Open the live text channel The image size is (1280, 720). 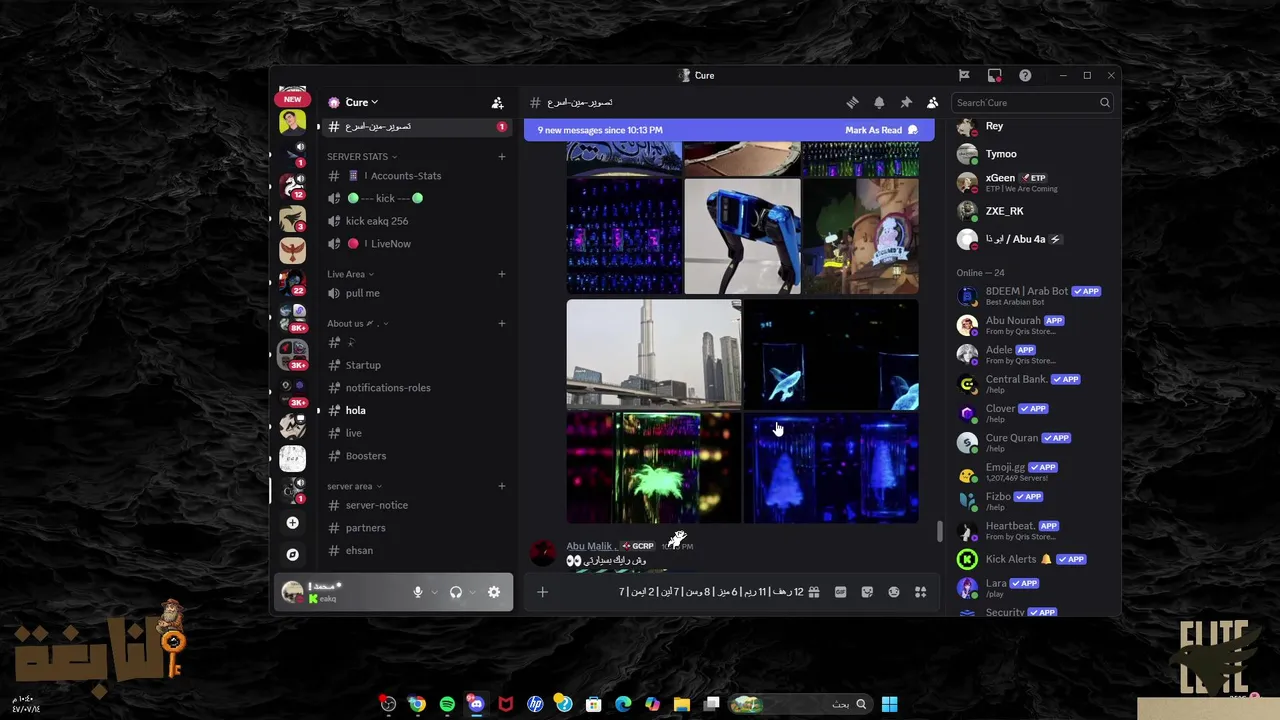(415, 433)
